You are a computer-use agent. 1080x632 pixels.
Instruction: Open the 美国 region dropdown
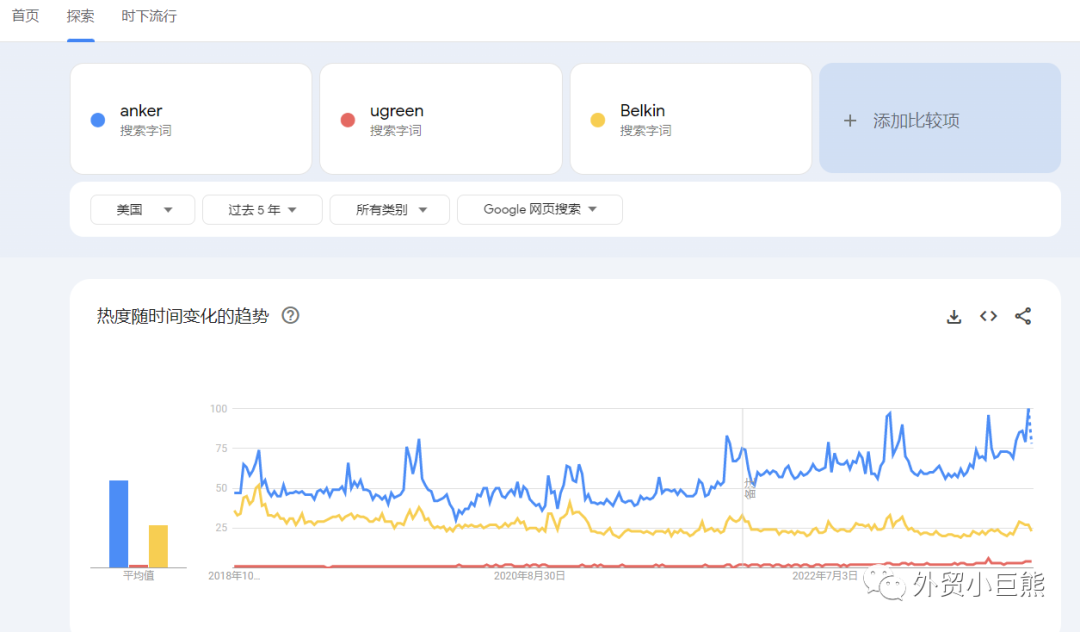point(142,209)
